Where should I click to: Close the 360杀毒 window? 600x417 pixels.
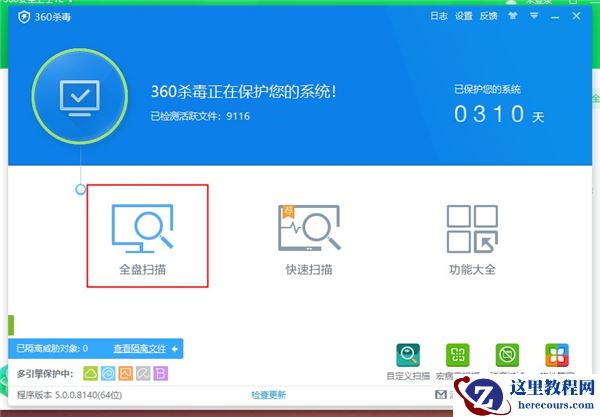click(576, 16)
